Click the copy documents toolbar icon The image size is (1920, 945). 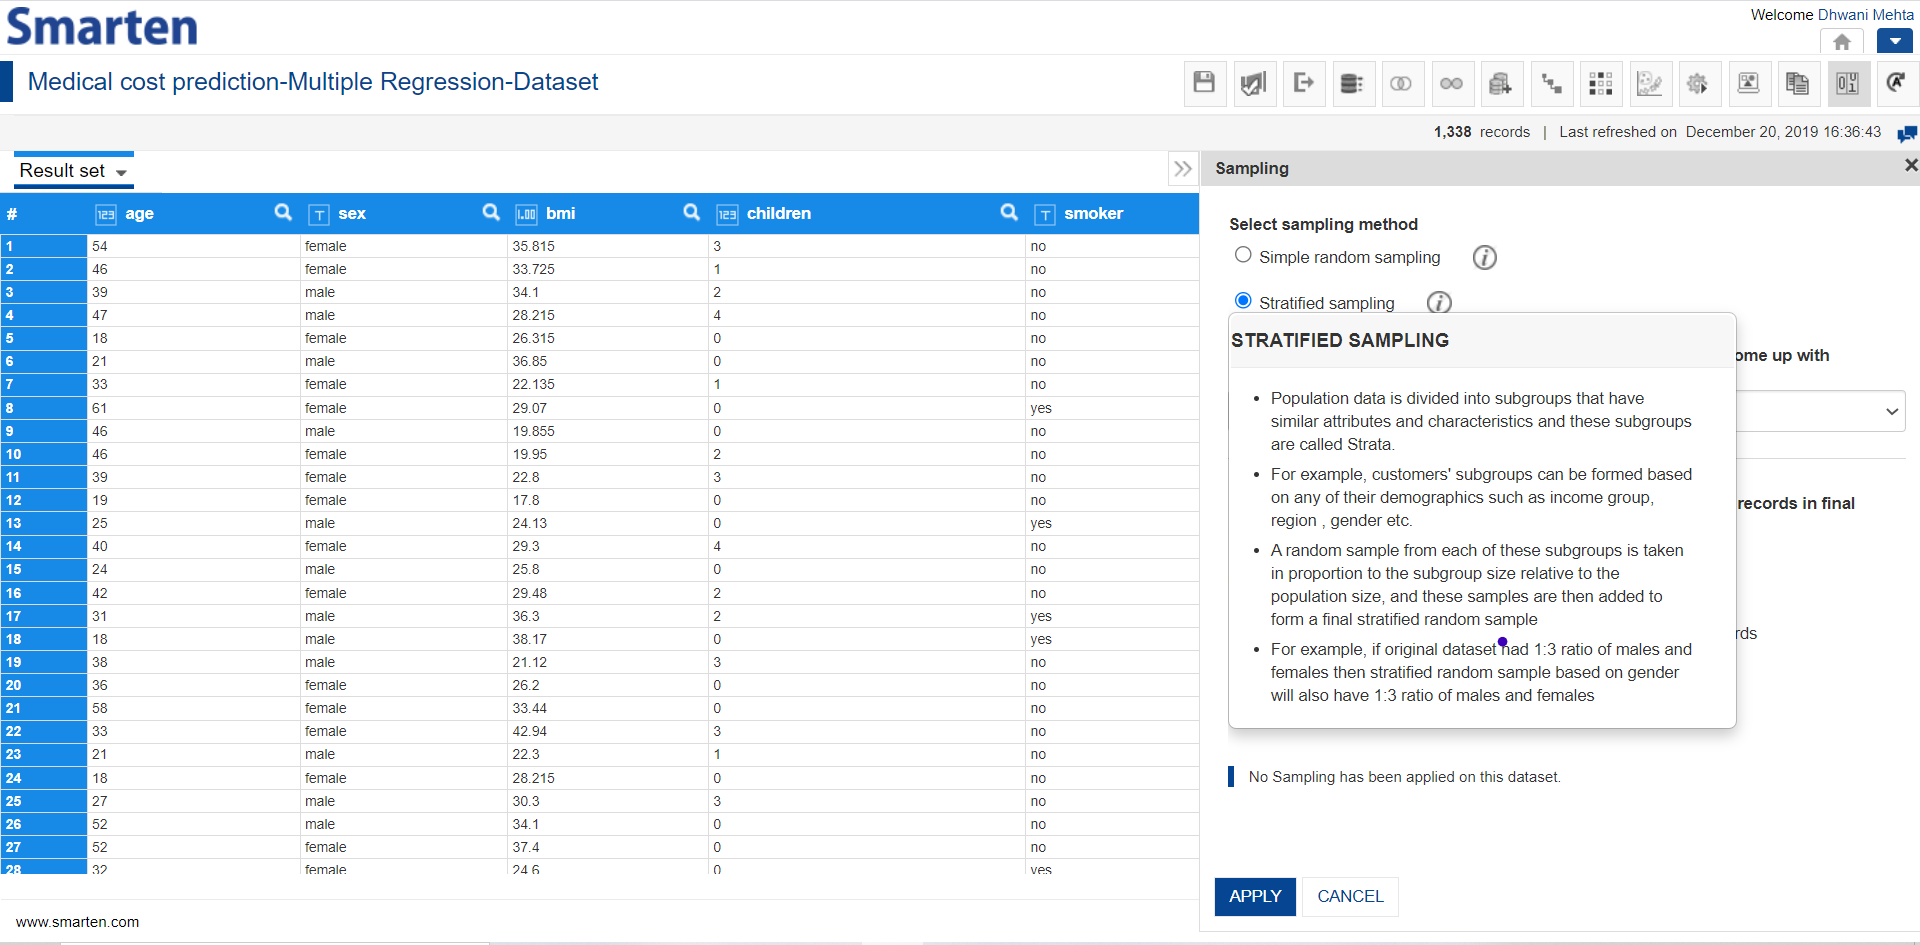[1797, 83]
